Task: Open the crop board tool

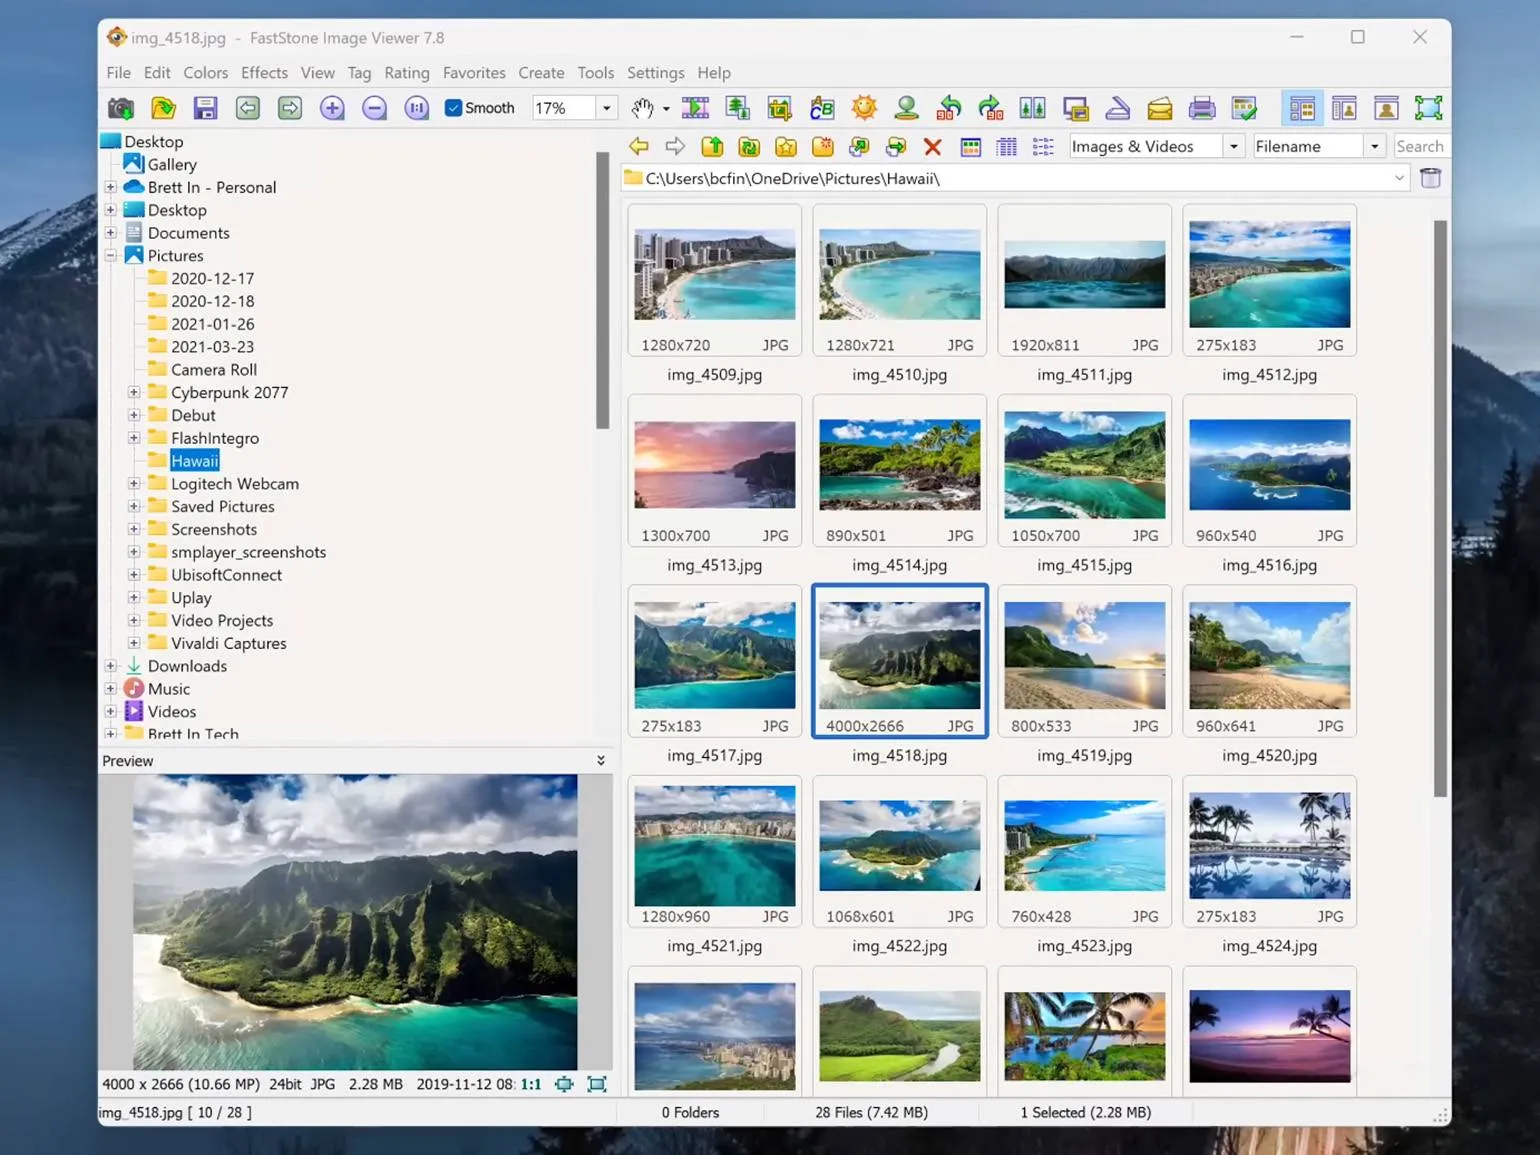Action: tap(779, 108)
